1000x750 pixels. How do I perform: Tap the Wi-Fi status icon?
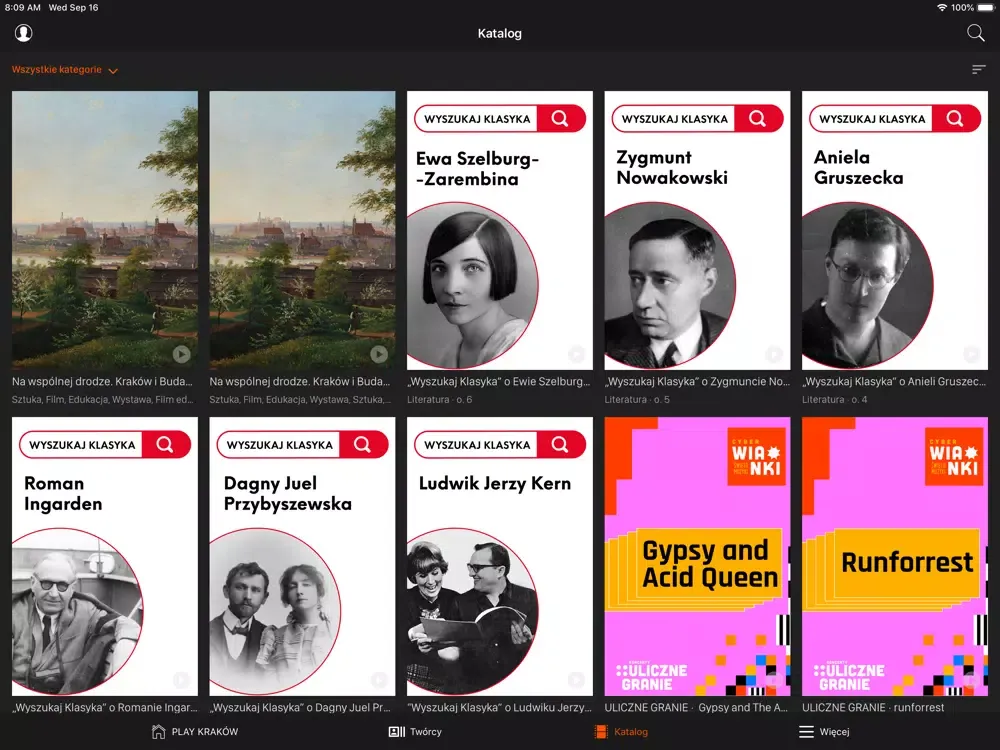pyautogui.click(x=941, y=8)
